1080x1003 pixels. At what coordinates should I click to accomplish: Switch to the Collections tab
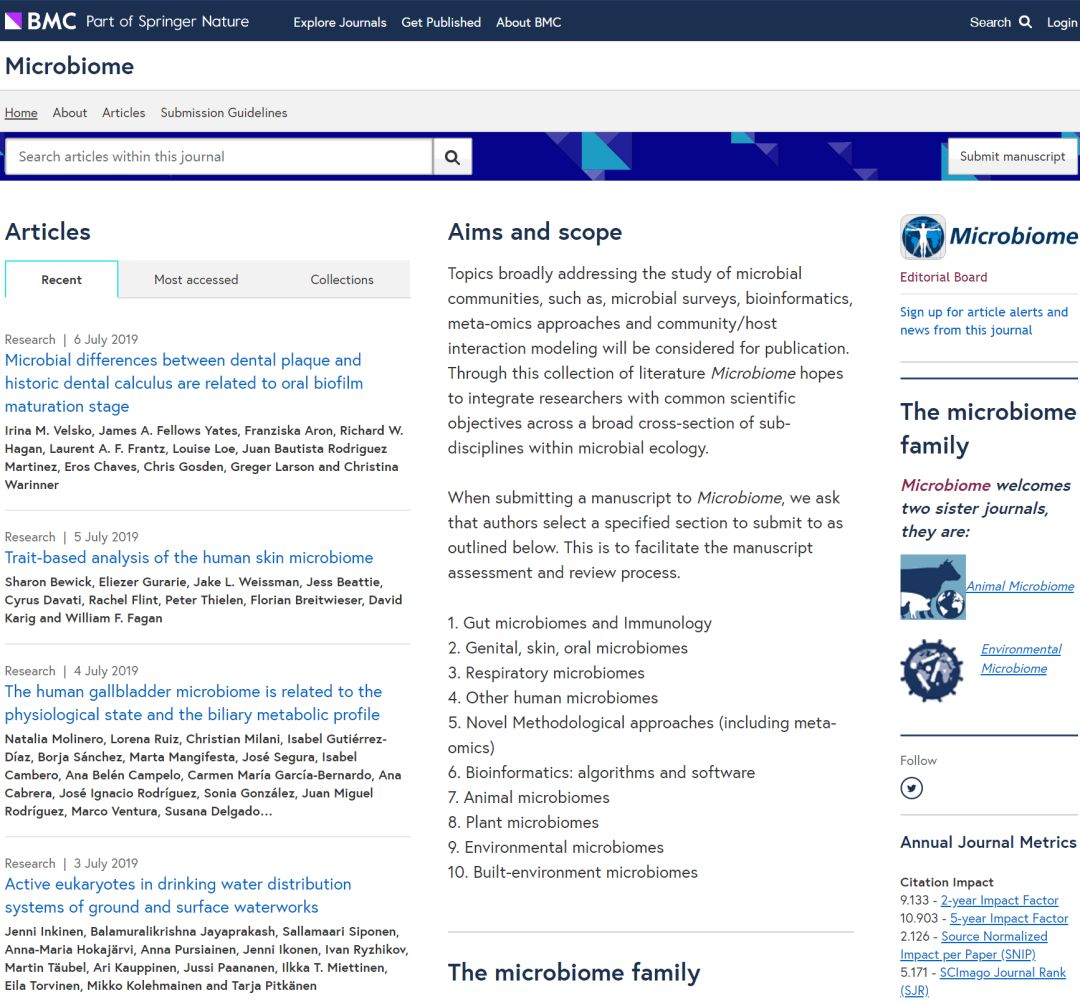[342, 280]
